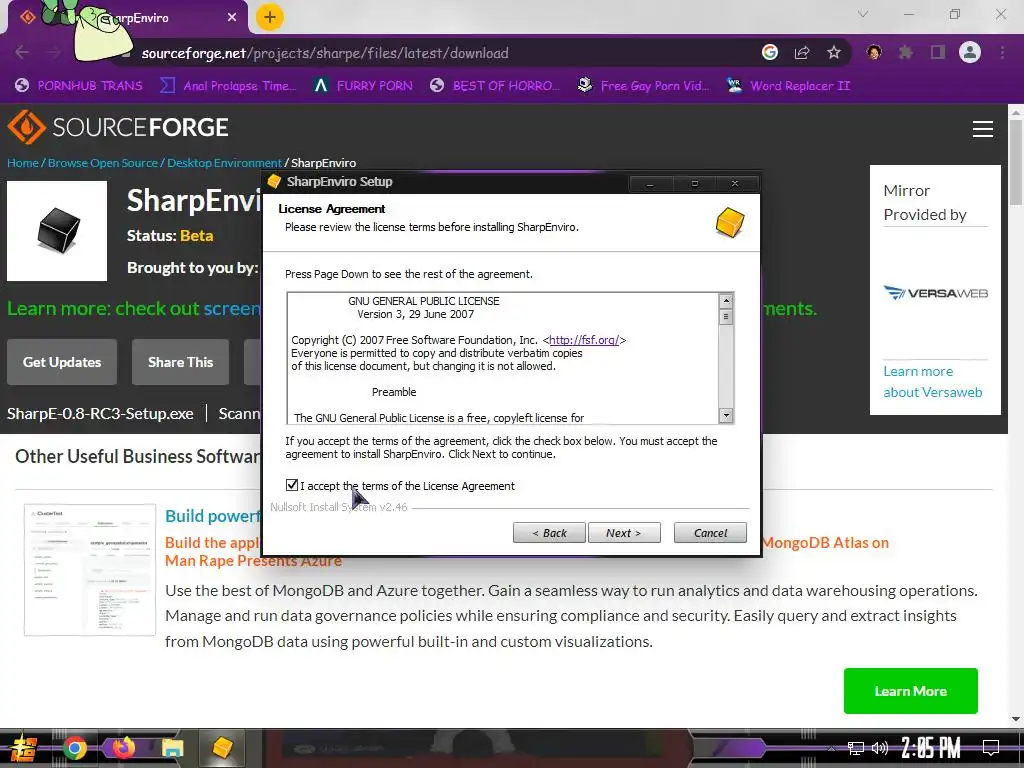Click the Versaweb logo
1024x768 pixels.
pos(935,293)
